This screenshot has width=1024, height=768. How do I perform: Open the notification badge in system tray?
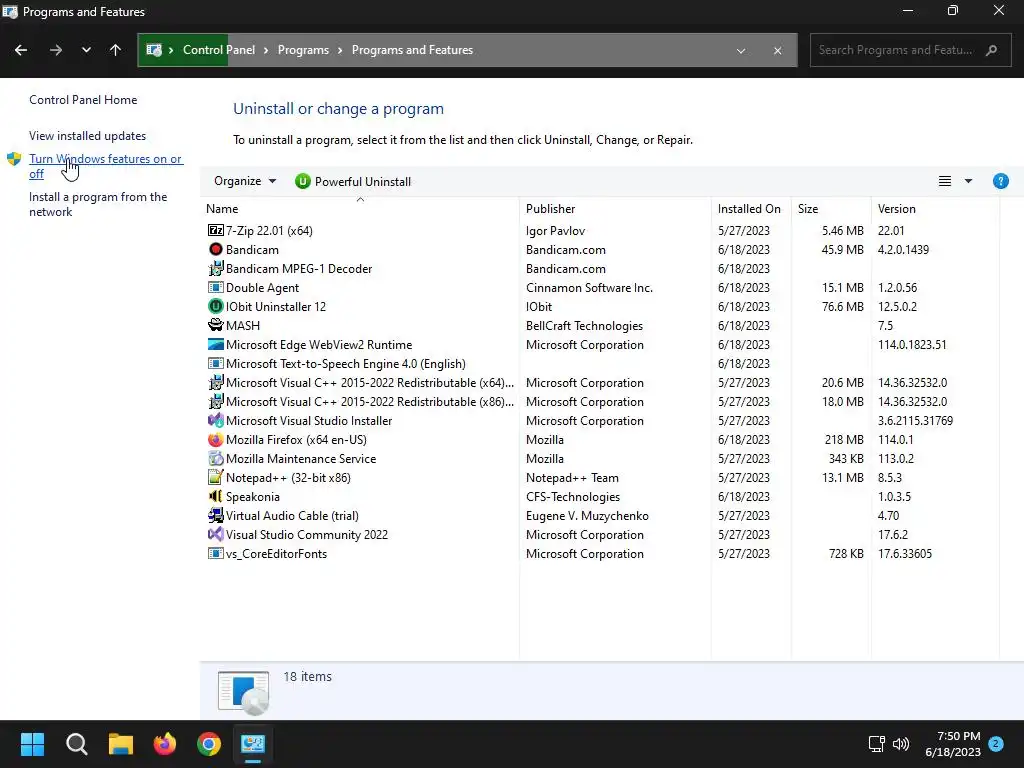click(995, 744)
